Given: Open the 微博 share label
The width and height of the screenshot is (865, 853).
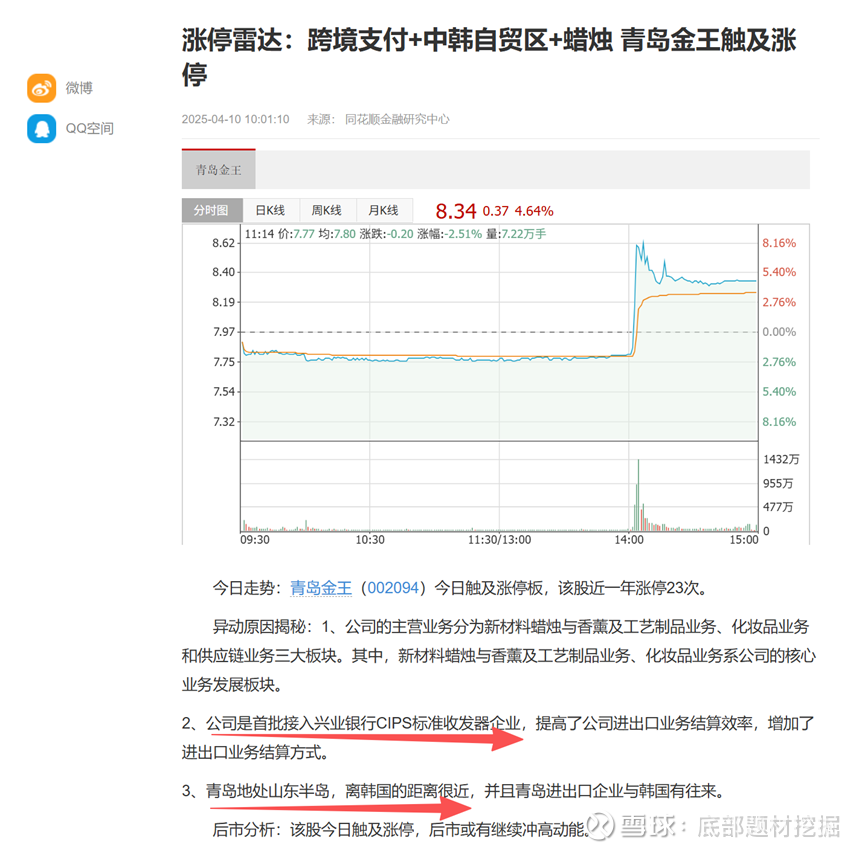Looking at the screenshot, I should [79, 88].
